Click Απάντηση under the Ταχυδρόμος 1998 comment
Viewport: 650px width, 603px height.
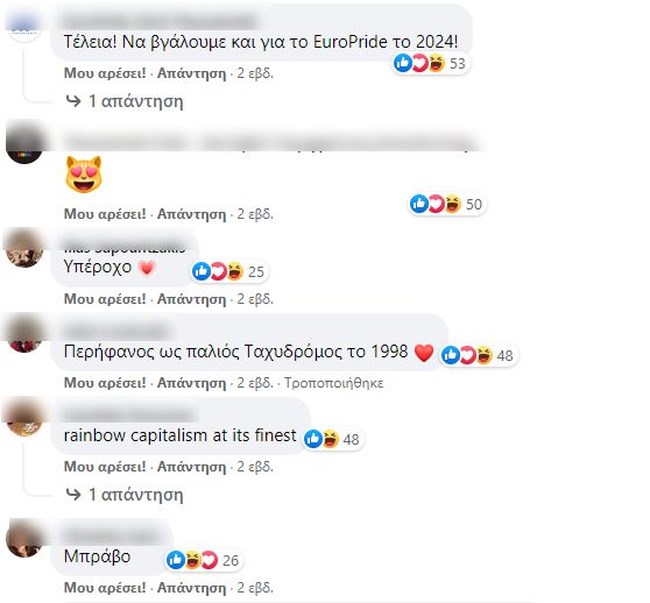tap(192, 383)
